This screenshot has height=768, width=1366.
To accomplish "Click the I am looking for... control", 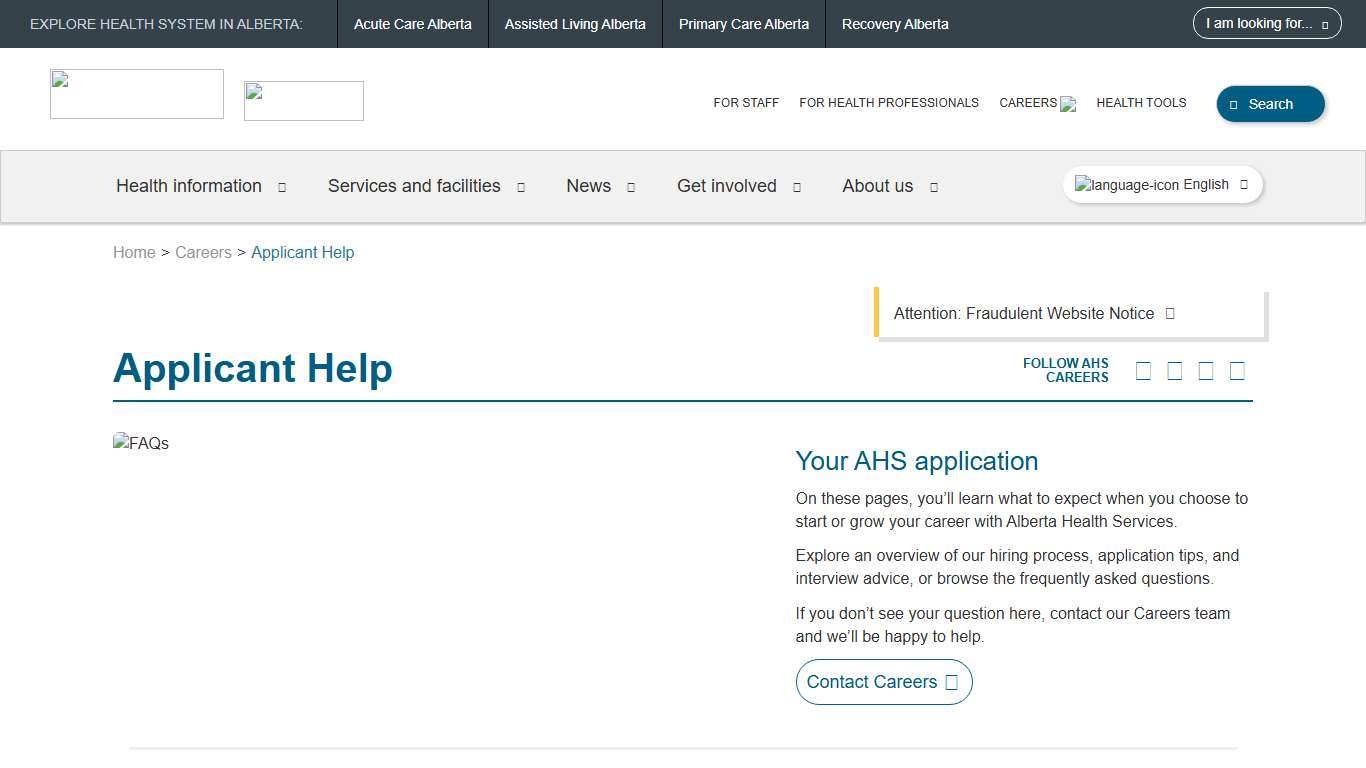I will [1266, 22].
